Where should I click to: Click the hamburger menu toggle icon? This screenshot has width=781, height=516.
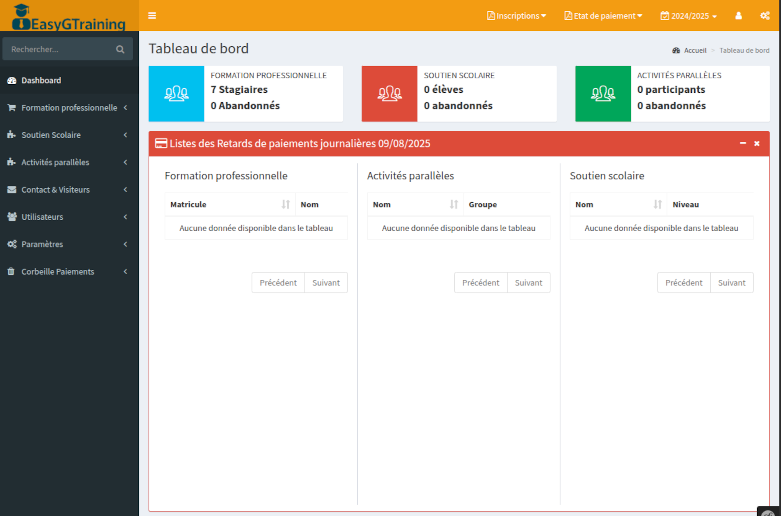point(152,16)
